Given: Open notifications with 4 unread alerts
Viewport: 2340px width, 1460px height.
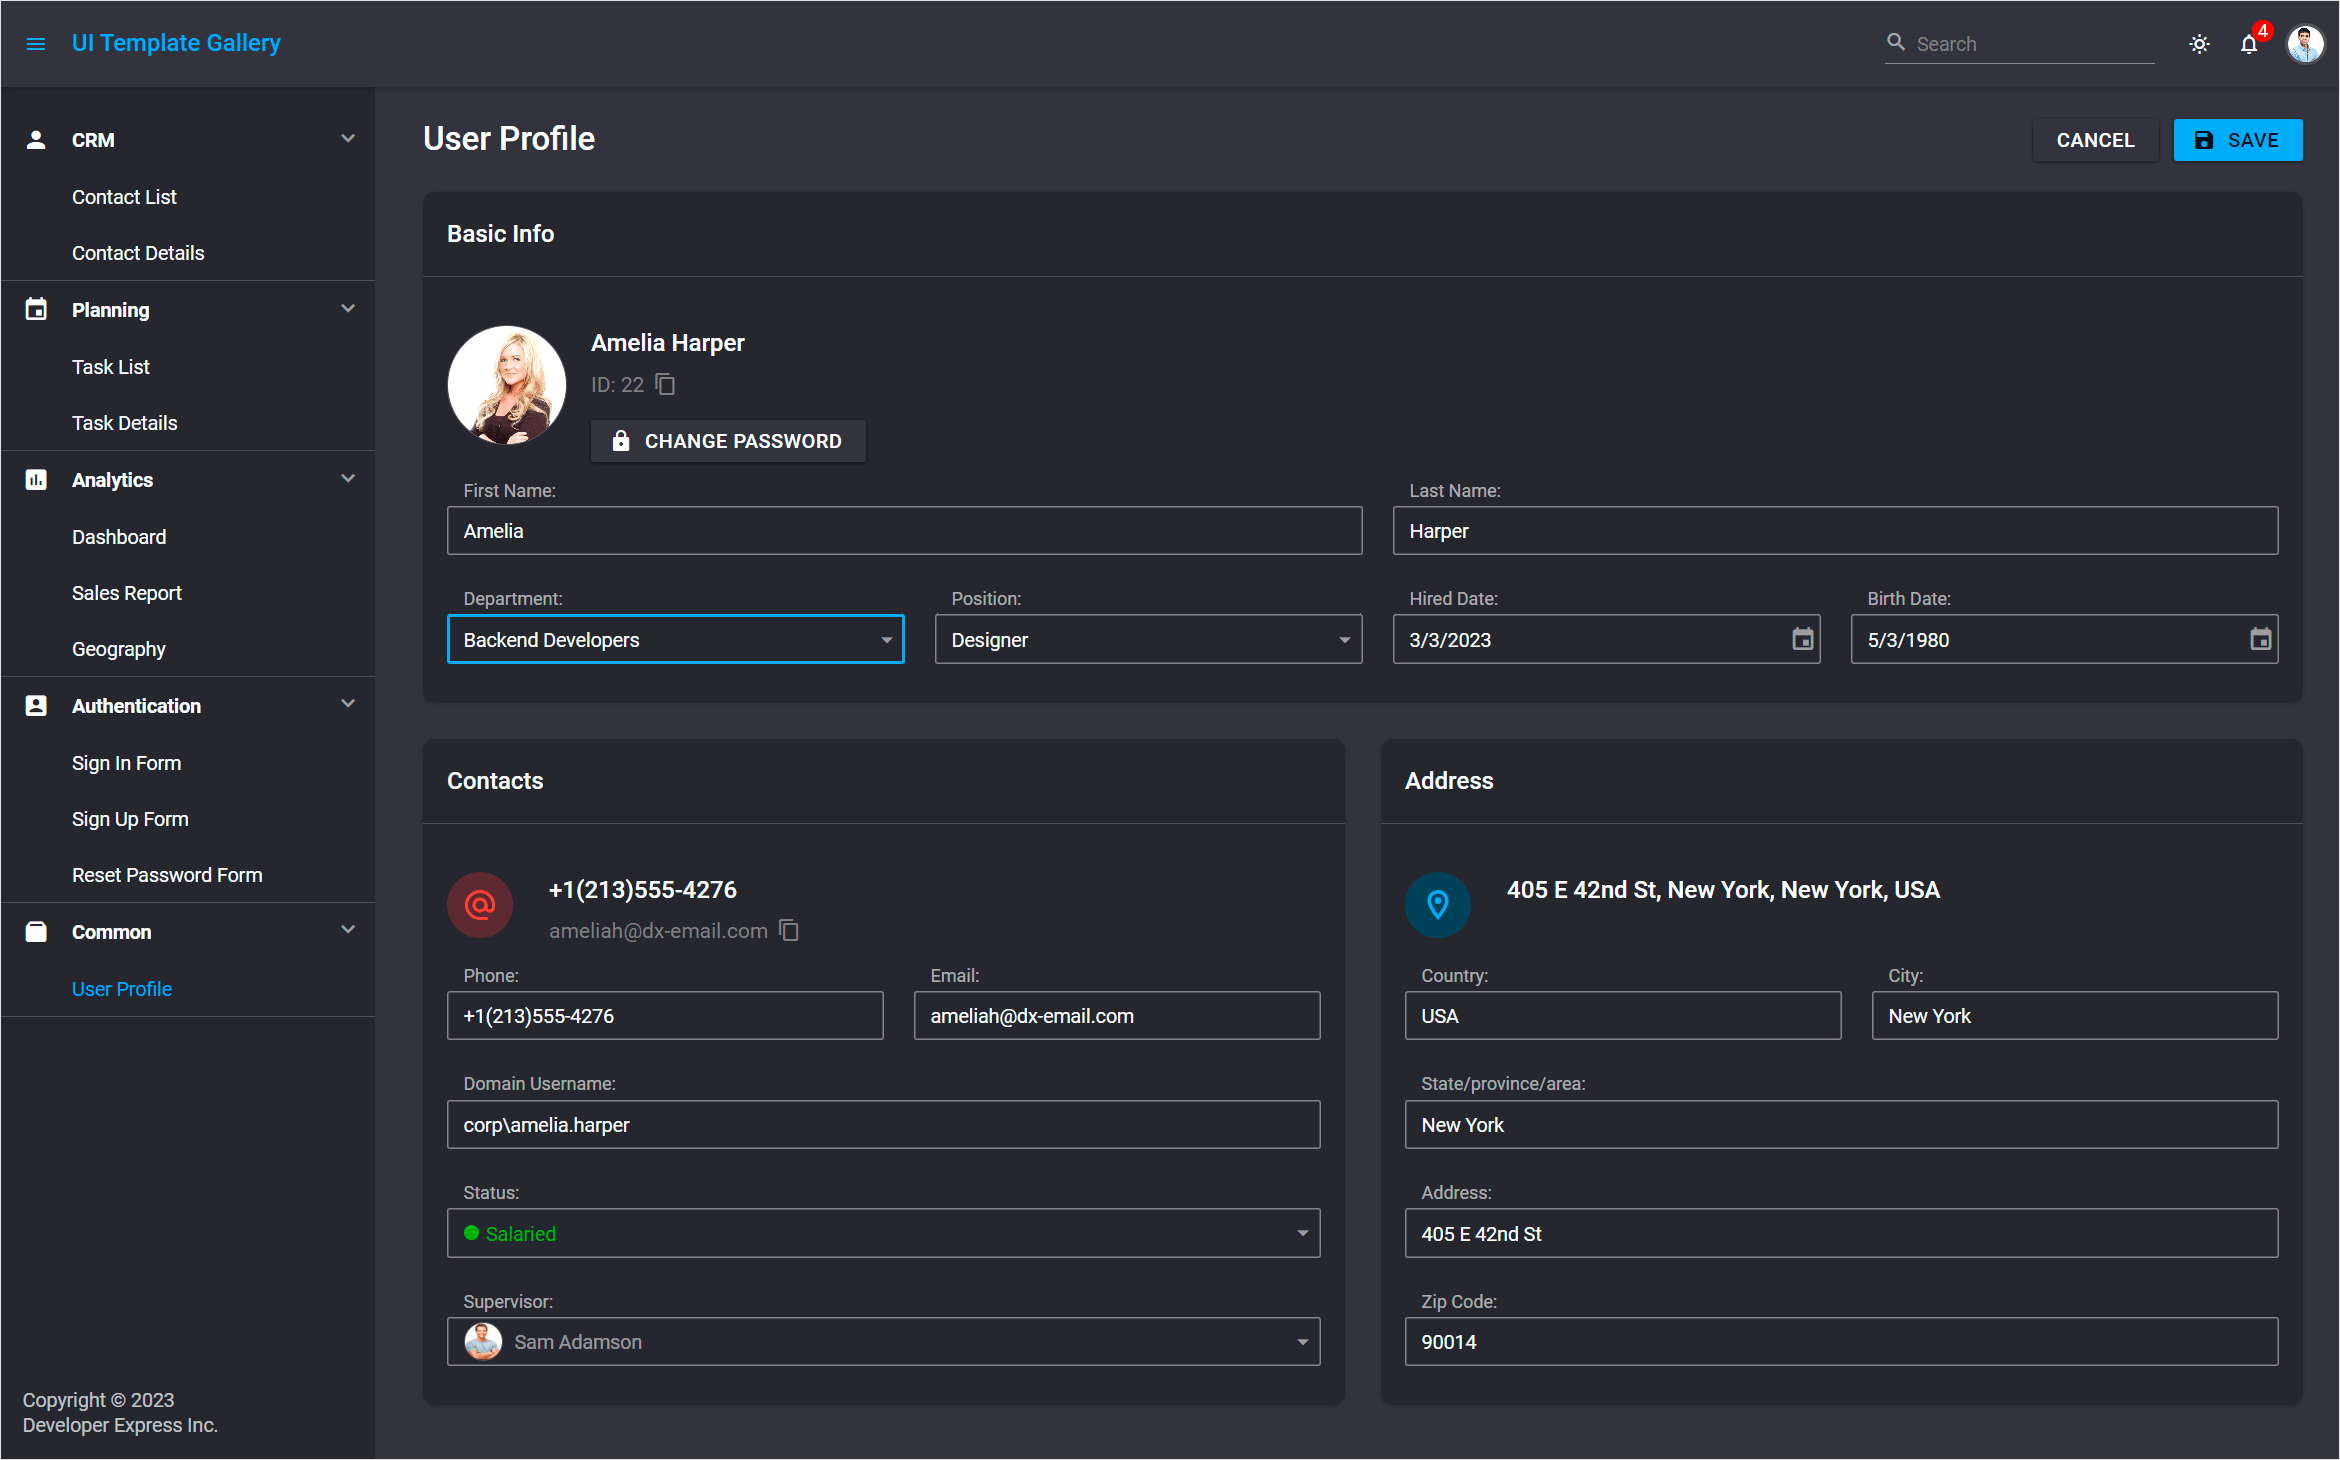Looking at the screenshot, I should (2250, 44).
